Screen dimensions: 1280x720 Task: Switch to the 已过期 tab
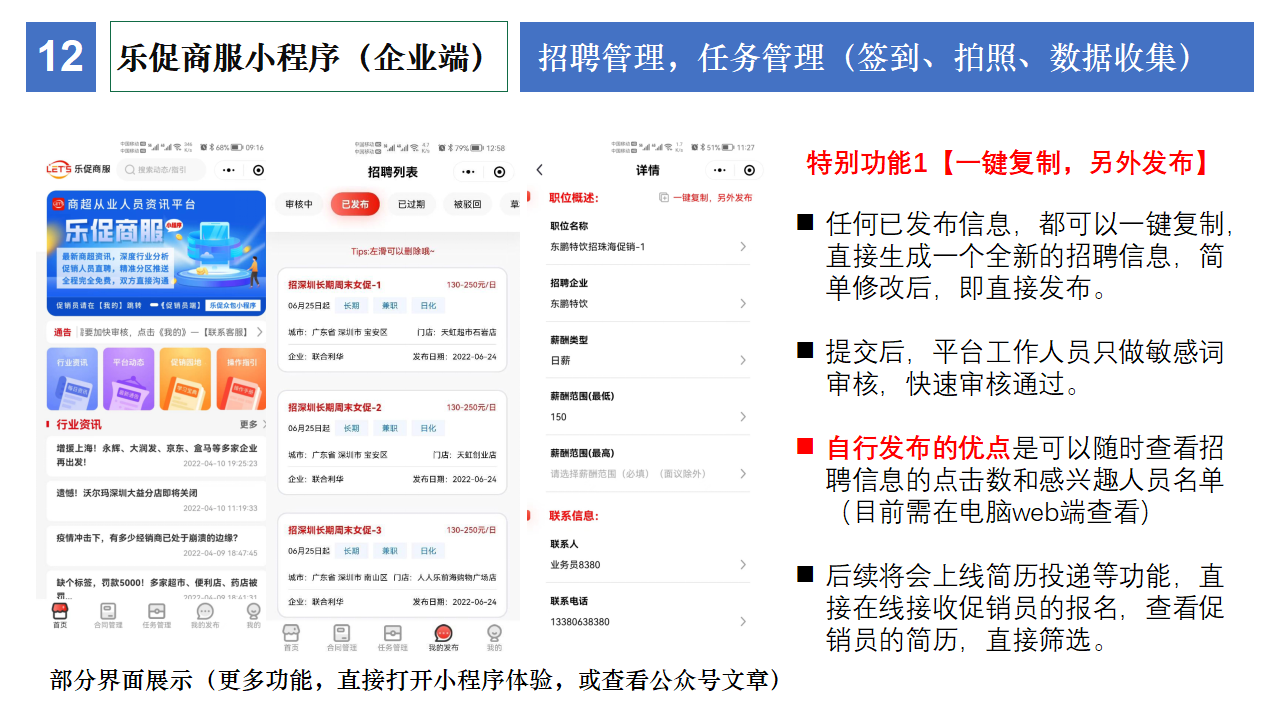coord(411,204)
